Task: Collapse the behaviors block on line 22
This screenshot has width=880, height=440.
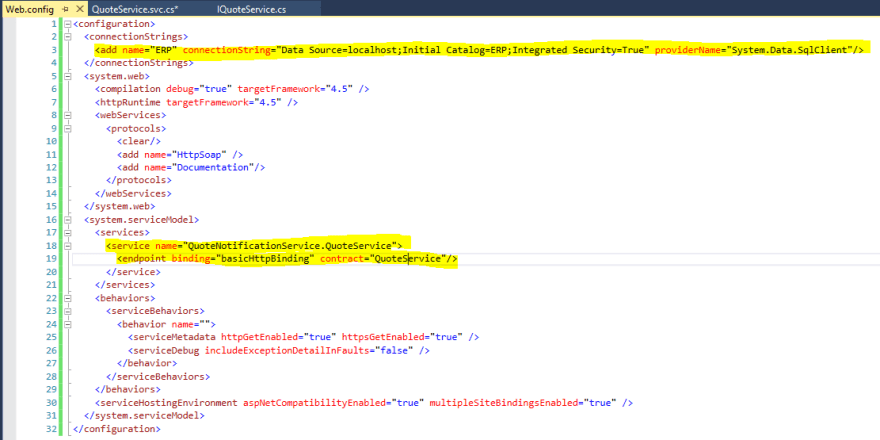Action: click(x=68, y=297)
